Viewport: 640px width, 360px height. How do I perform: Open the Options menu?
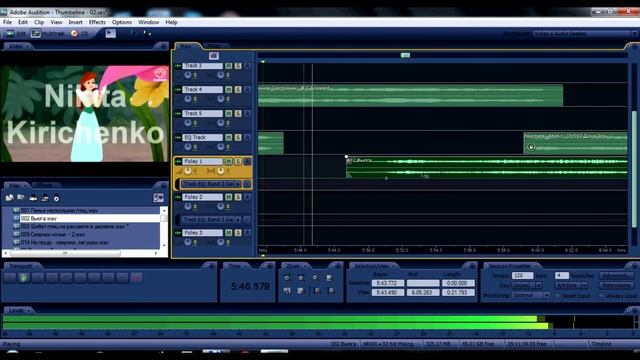[122, 22]
